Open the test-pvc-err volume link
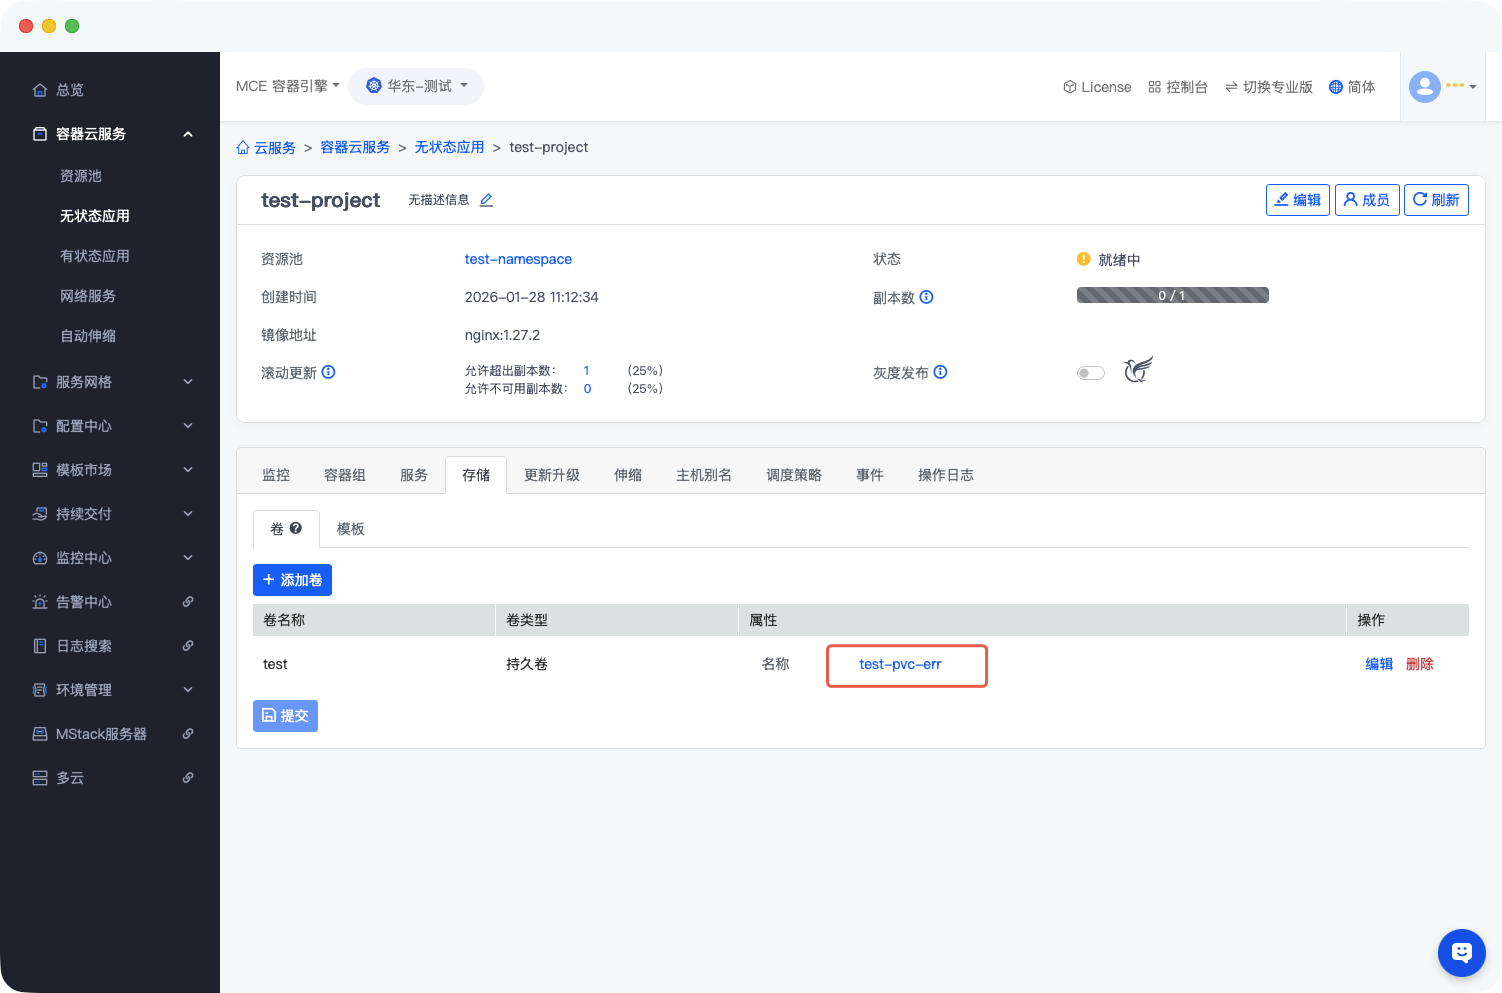The image size is (1502, 993). (x=900, y=664)
